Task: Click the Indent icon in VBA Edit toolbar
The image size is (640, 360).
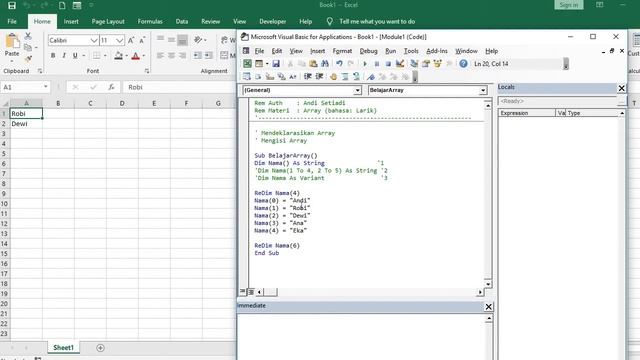Action: click(x=308, y=76)
